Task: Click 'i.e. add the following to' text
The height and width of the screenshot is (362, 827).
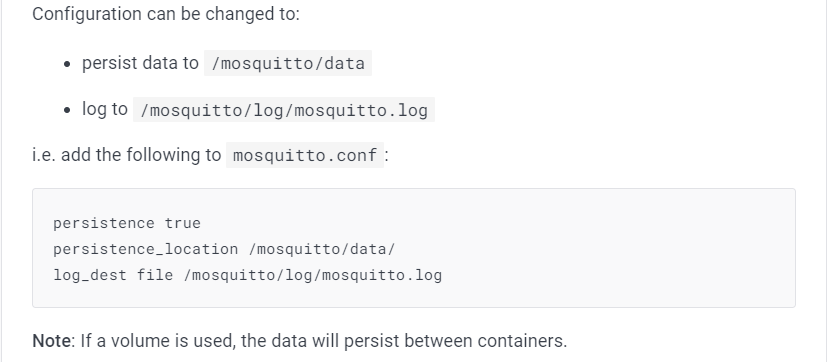Action: click(x=127, y=155)
